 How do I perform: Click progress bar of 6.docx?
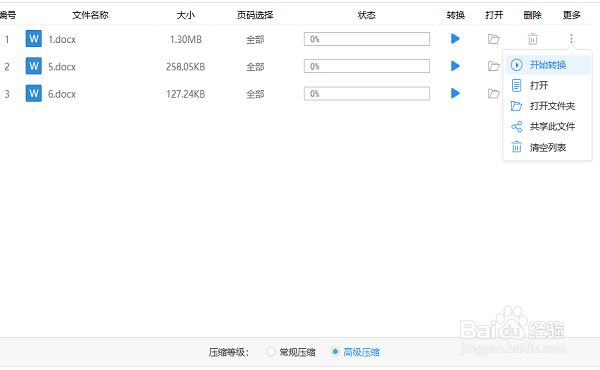coord(367,93)
